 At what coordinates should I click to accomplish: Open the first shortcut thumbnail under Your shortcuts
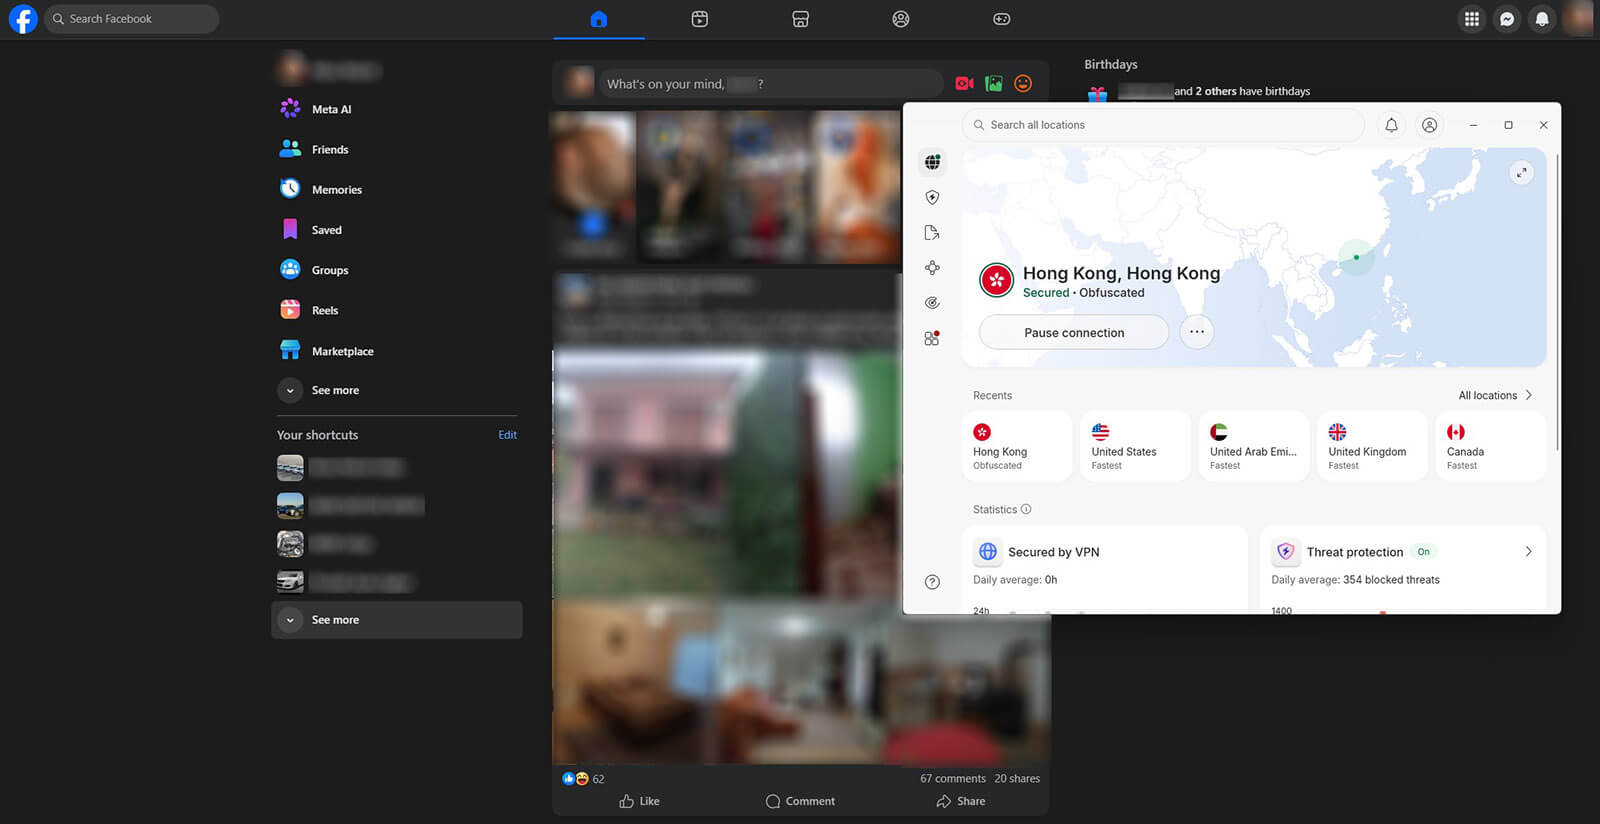point(290,467)
